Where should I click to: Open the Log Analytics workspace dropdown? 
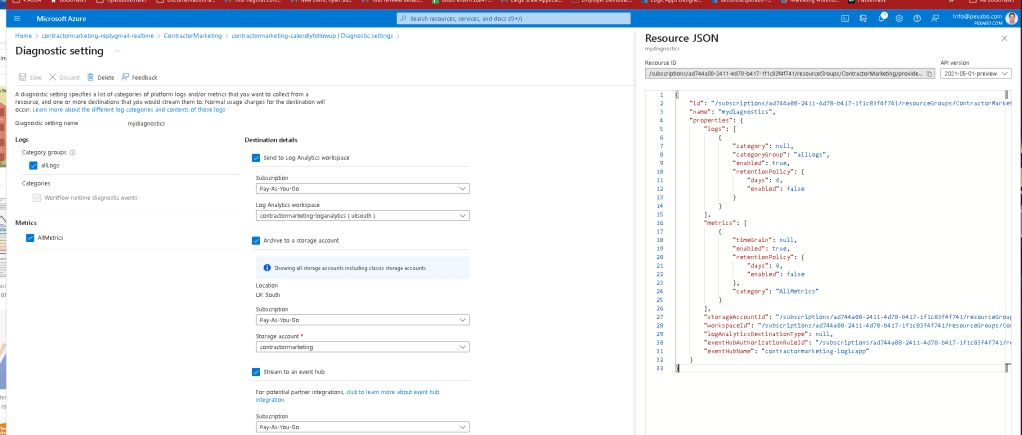point(362,215)
